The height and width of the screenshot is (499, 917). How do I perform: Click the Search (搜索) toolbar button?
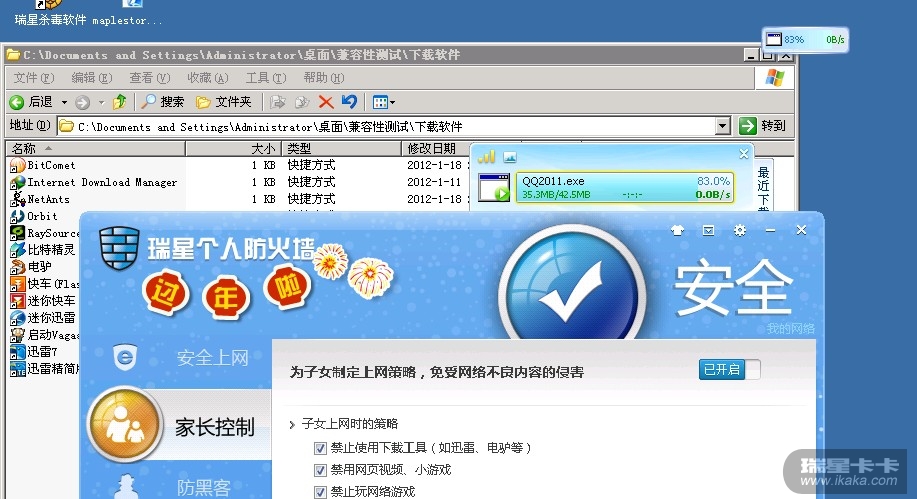point(163,102)
